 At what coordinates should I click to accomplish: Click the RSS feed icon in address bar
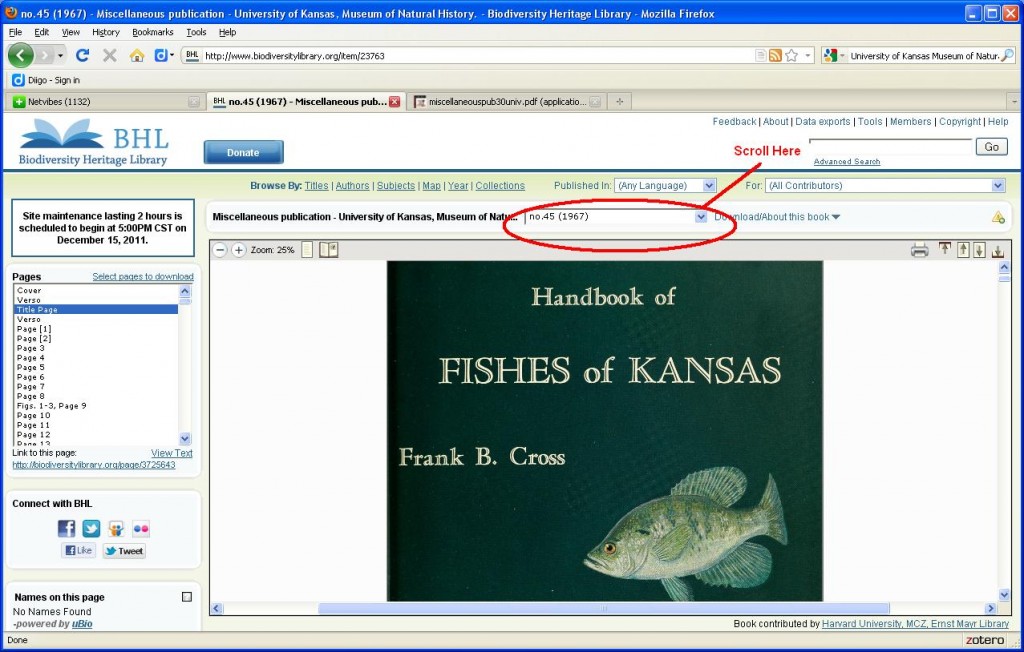pyautogui.click(x=775, y=56)
